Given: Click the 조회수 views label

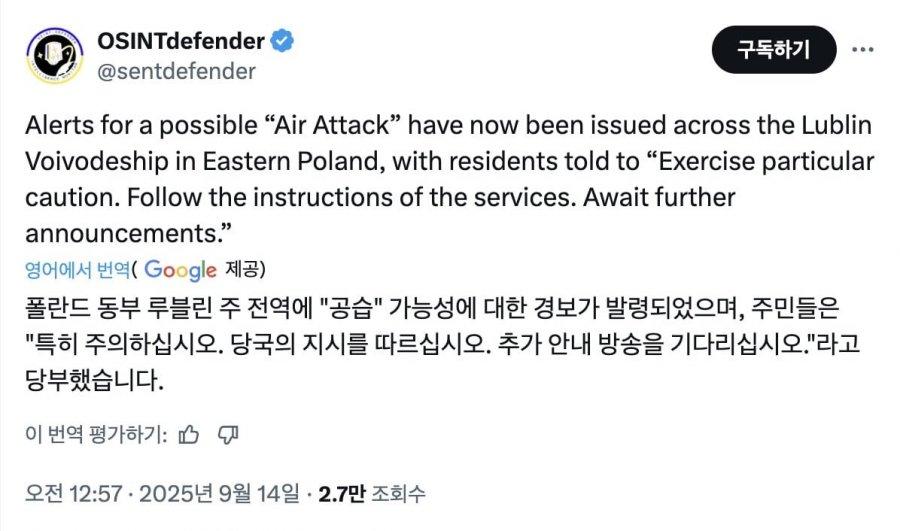Looking at the screenshot, I should tap(398, 493).
